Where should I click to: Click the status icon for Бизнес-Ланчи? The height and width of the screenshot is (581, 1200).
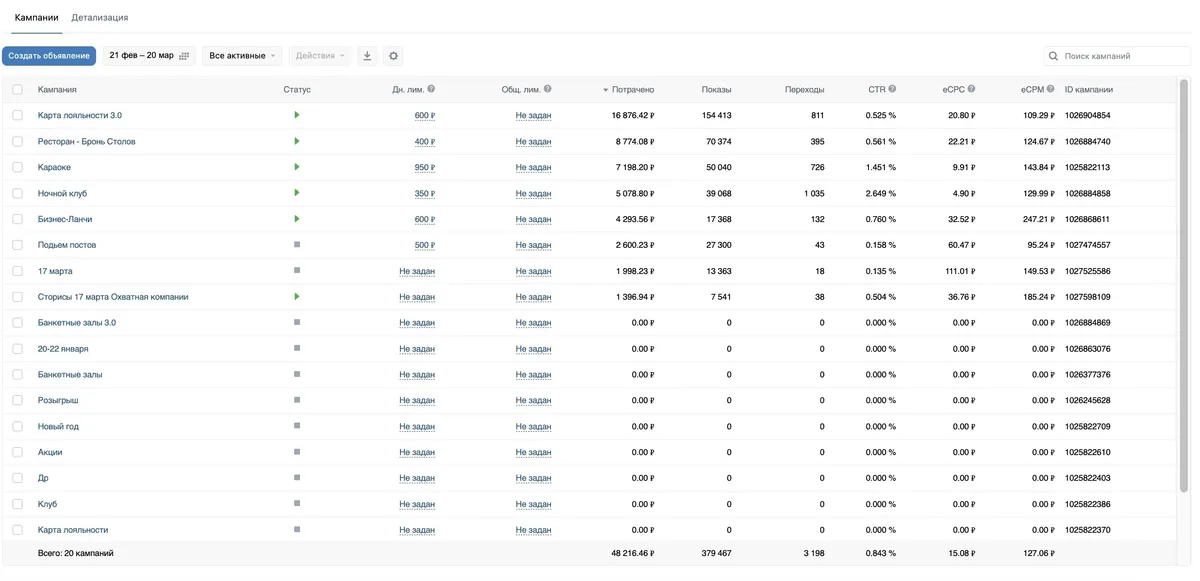click(297, 219)
